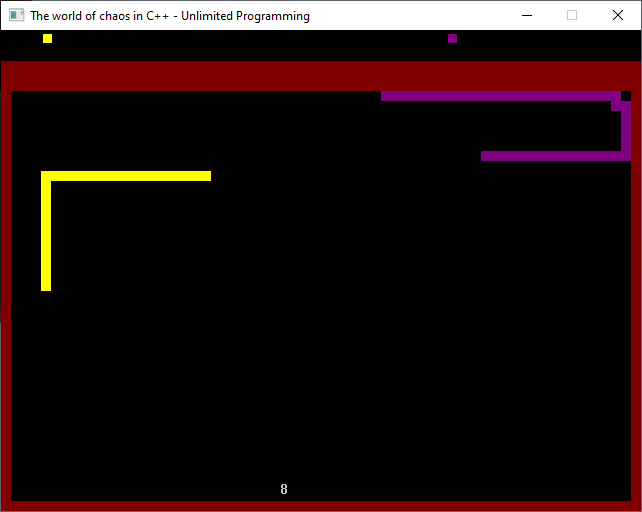
Task: Click the top-left corner of the yellow trail
Action: 46,176
